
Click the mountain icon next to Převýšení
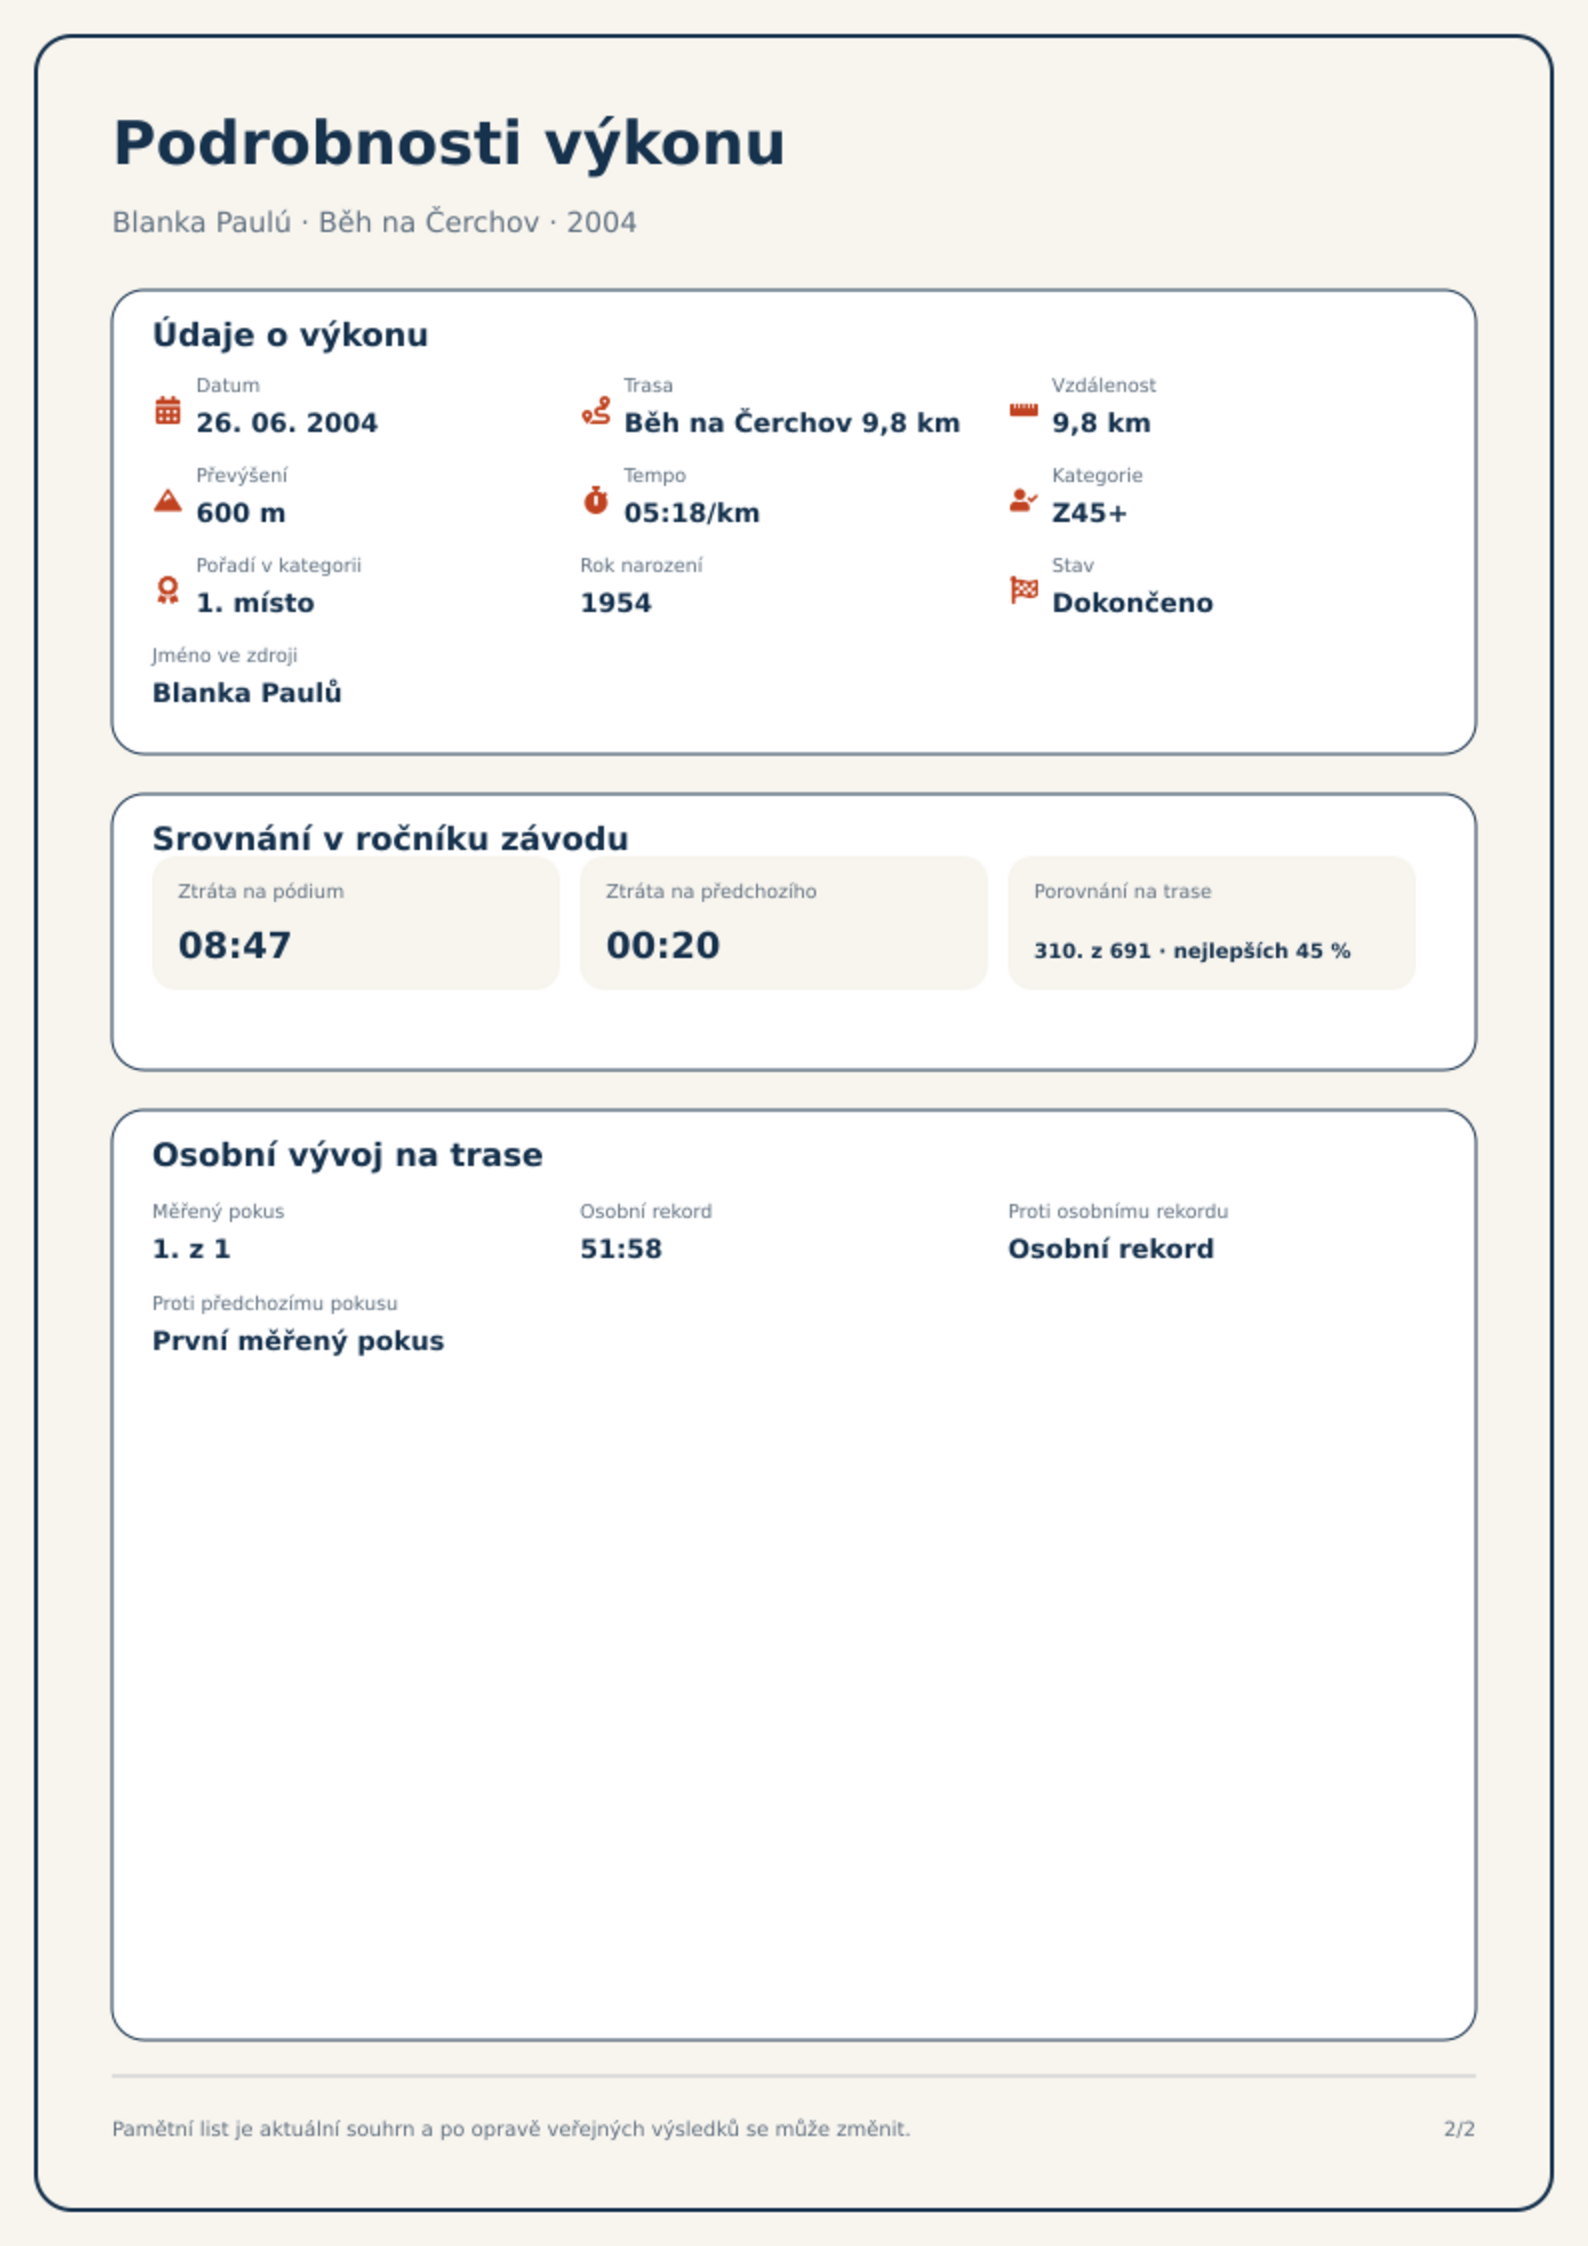click(168, 500)
